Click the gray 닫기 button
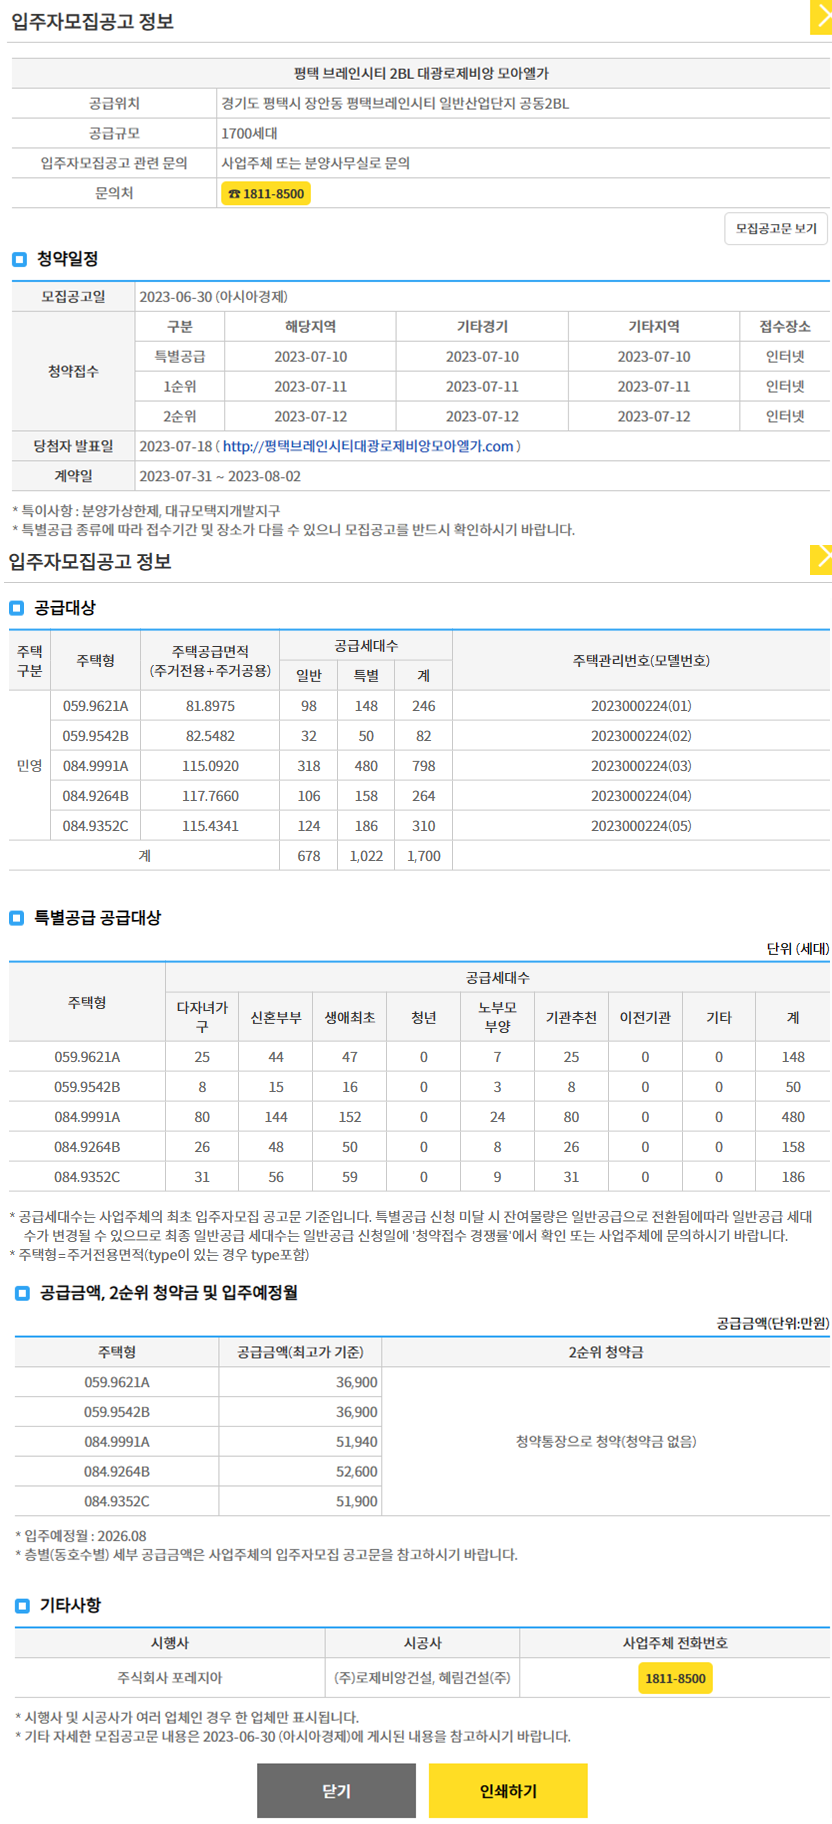This screenshot has width=832, height=1824. click(x=336, y=1790)
